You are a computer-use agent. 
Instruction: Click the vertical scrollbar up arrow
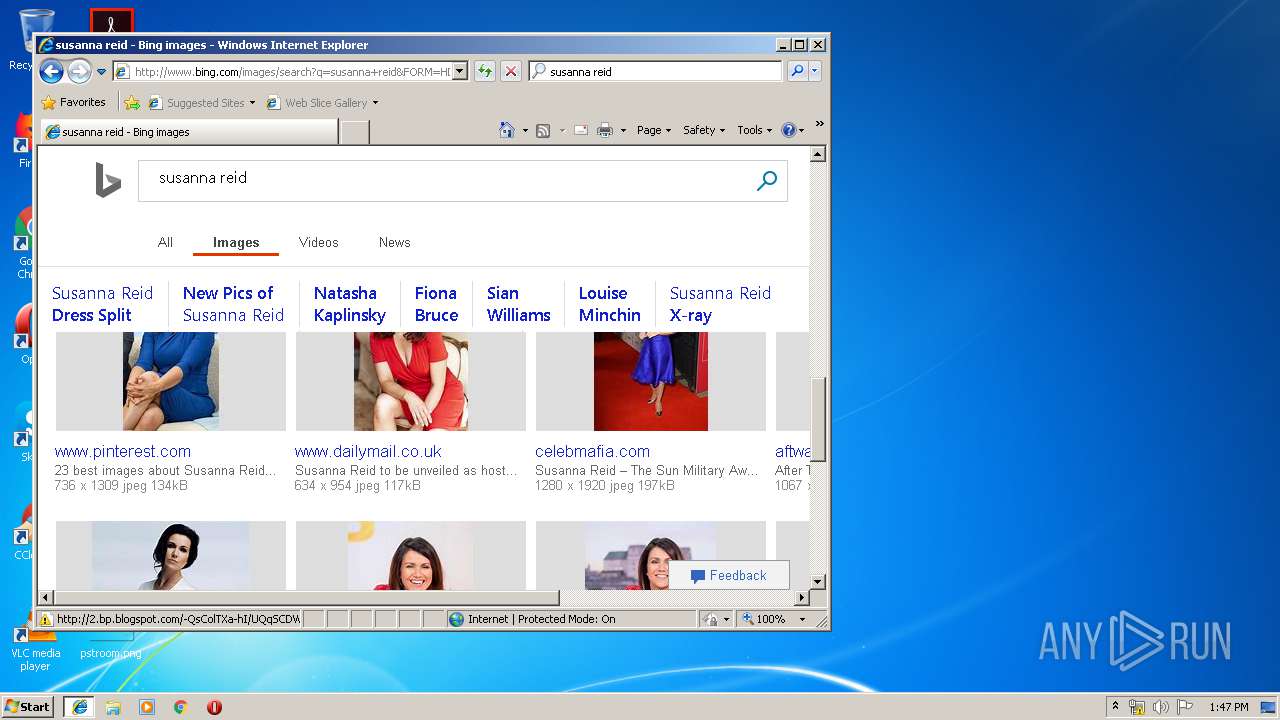[x=817, y=154]
